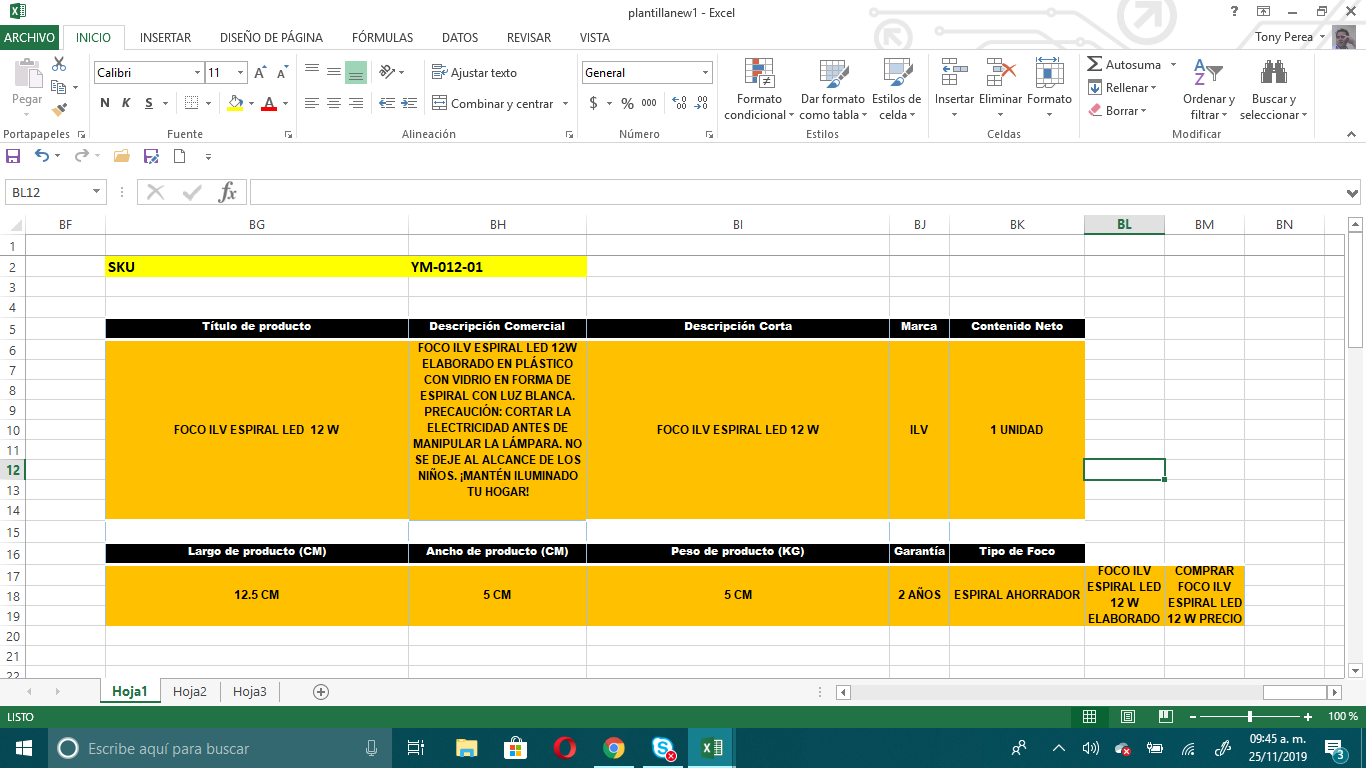Click the Format Painter brush icon
The width and height of the screenshot is (1366, 768).
pyautogui.click(x=60, y=110)
